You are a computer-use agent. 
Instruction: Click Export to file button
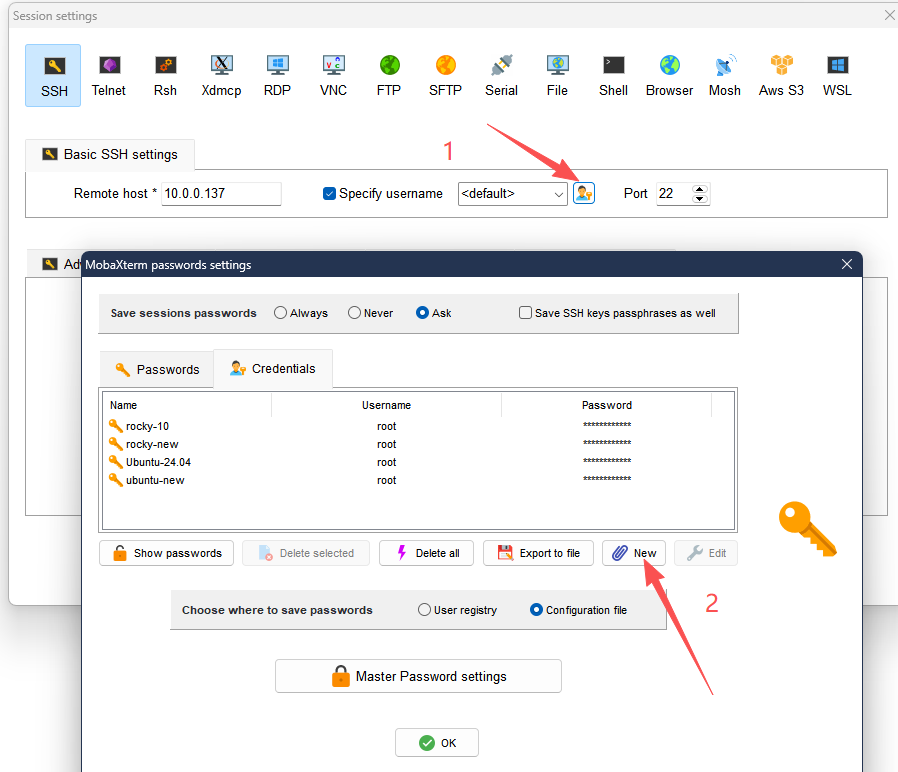(x=538, y=553)
